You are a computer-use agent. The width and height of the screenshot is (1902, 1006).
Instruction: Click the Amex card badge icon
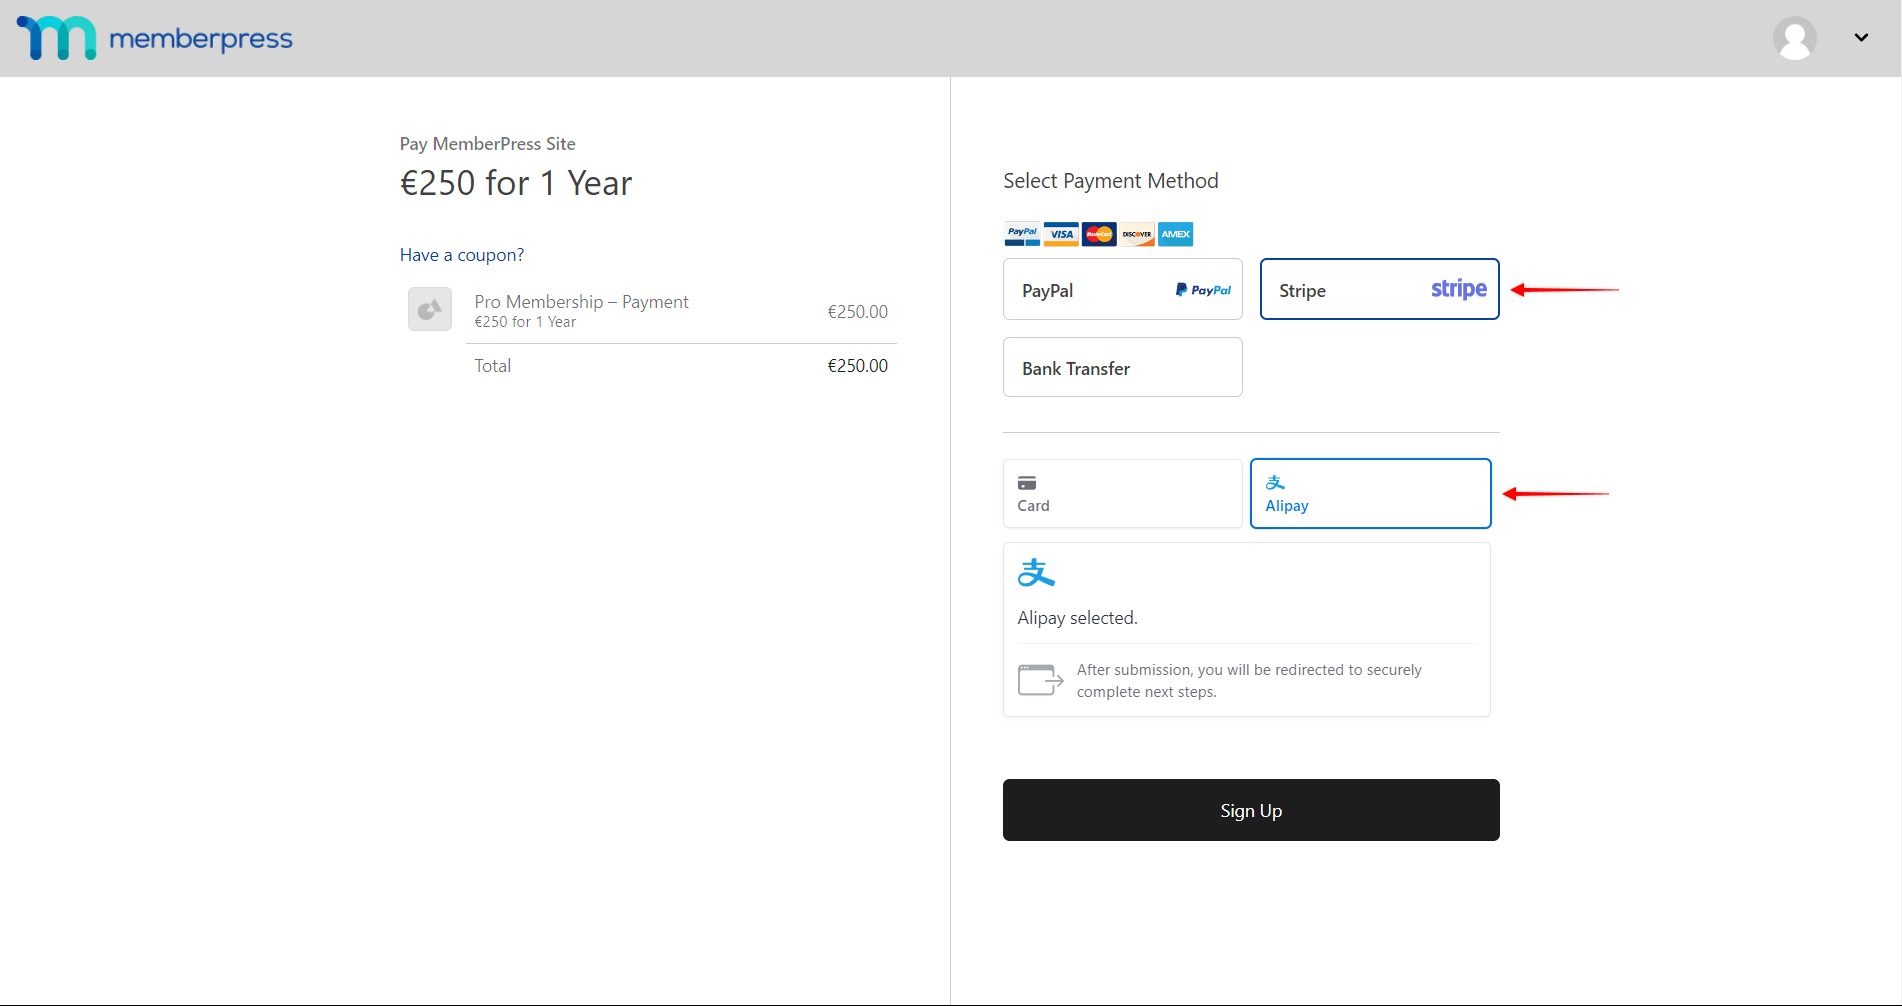coord(1175,234)
